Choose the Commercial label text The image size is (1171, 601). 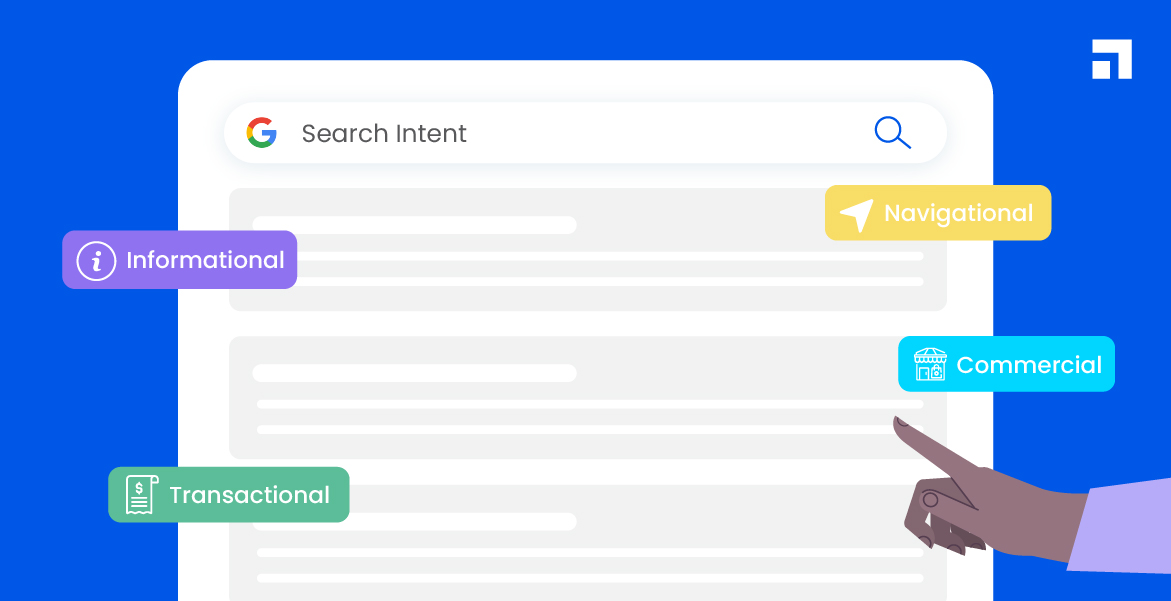(x=1028, y=365)
